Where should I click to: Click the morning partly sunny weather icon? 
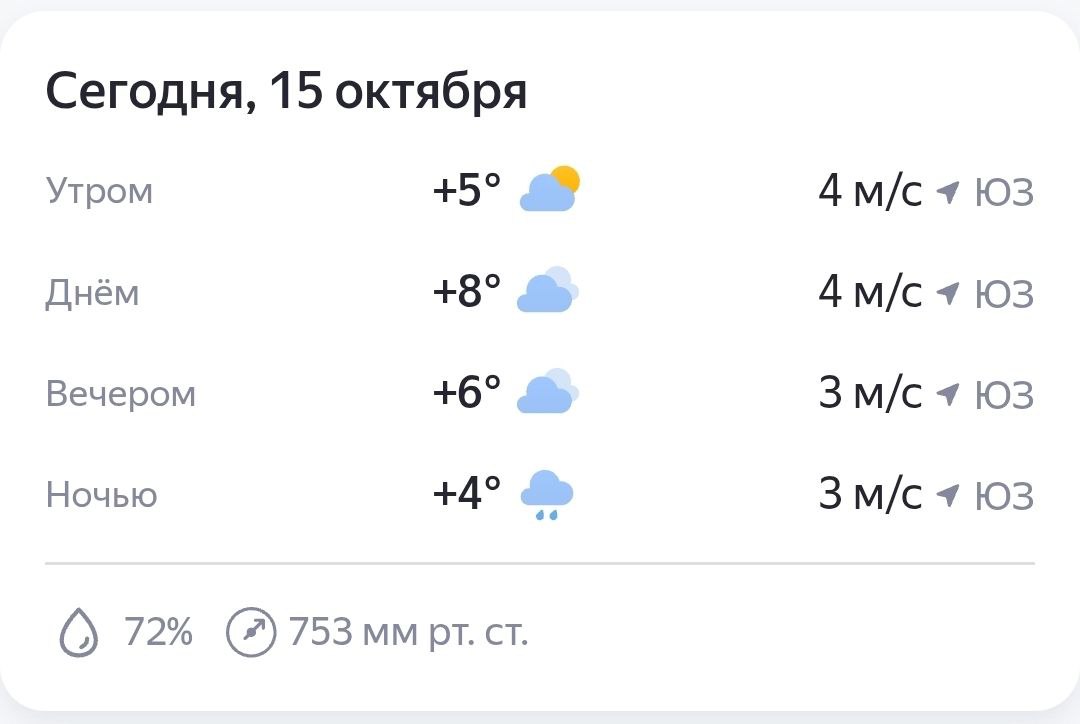pyautogui.click(x=549, y=189)
